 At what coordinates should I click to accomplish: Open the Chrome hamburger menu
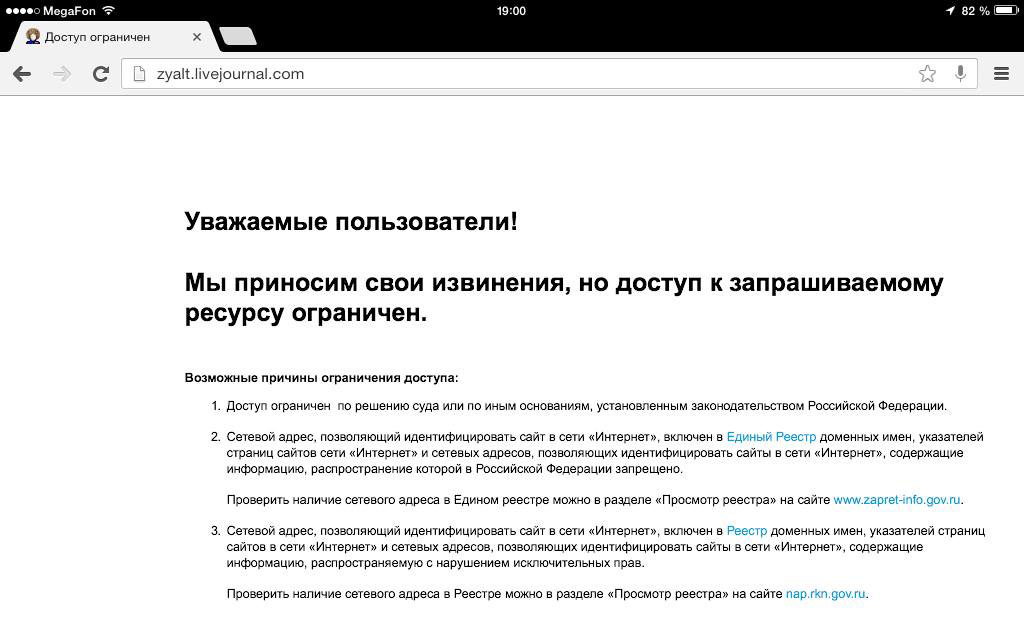pyautogui.click(x=1001, y=74)
